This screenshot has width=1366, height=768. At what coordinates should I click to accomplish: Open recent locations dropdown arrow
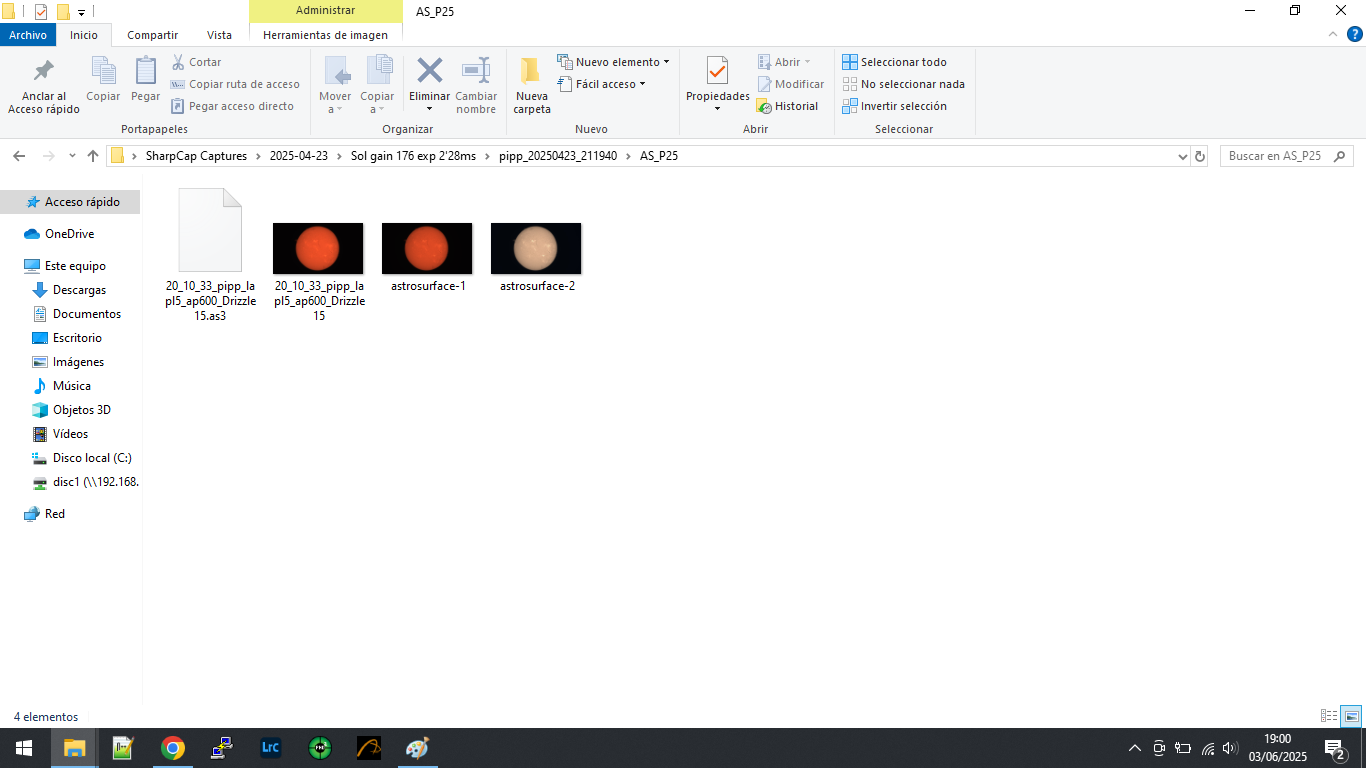72,156
